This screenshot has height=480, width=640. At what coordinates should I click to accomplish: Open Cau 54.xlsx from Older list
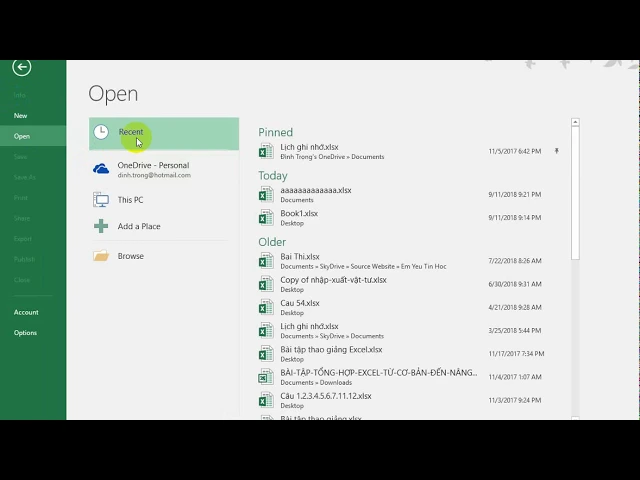[x=300, y=303]
